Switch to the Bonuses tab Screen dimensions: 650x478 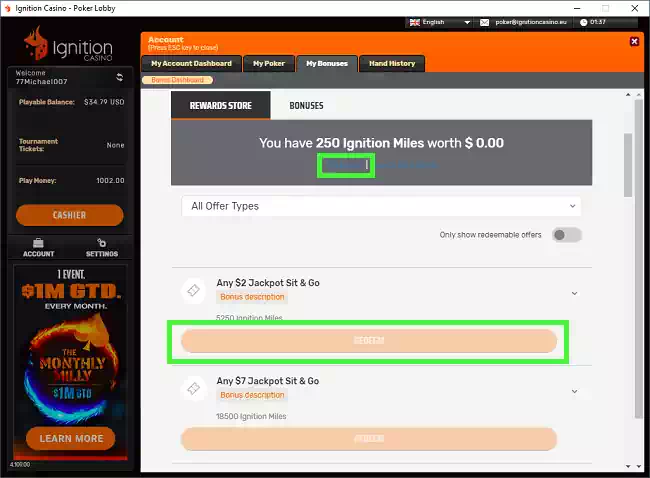tap(306, 105)
